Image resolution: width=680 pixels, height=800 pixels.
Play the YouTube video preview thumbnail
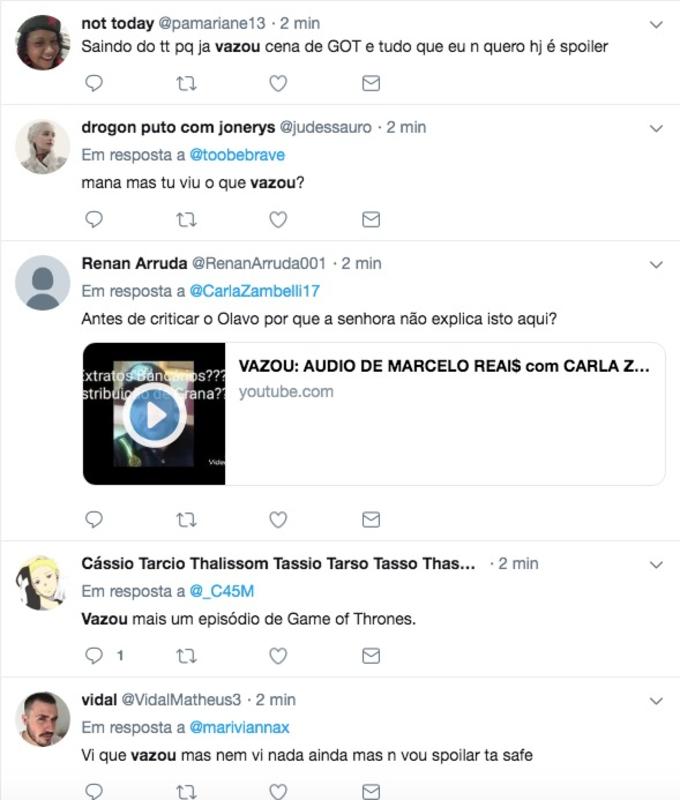(154, 414)
